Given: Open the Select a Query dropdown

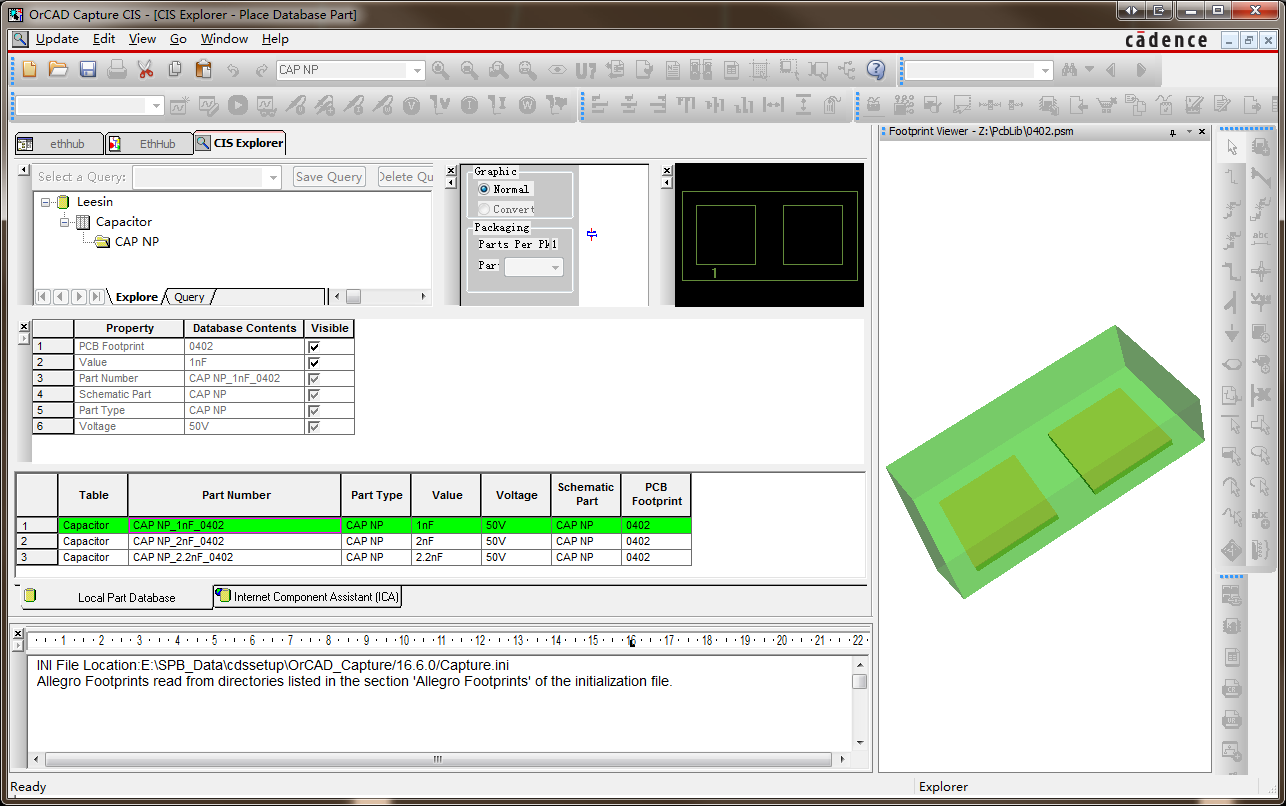Looking at the screenshot, I should (273, 177).
